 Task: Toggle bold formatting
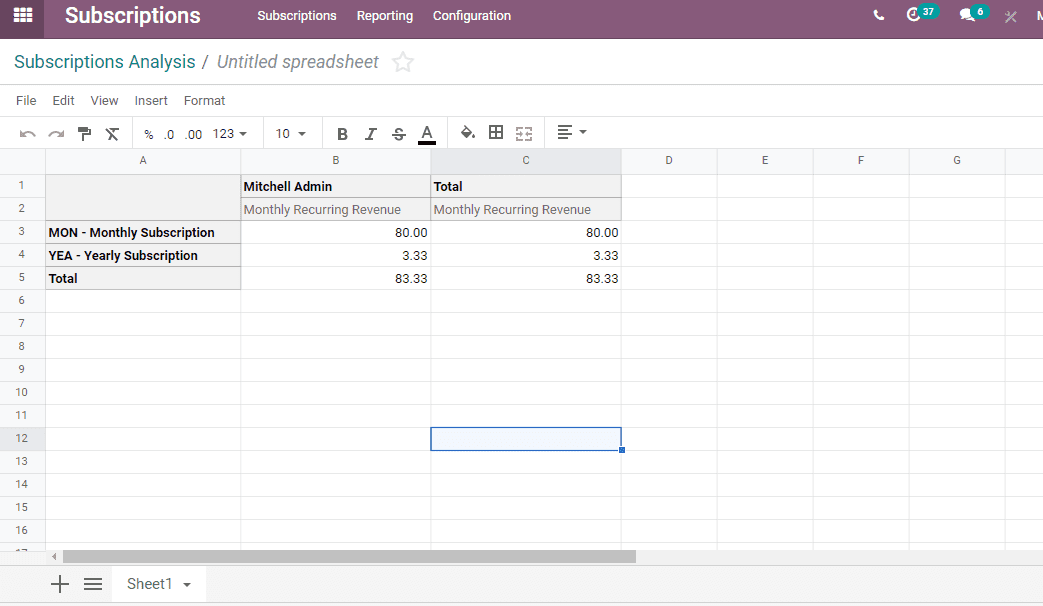point(343,132)
